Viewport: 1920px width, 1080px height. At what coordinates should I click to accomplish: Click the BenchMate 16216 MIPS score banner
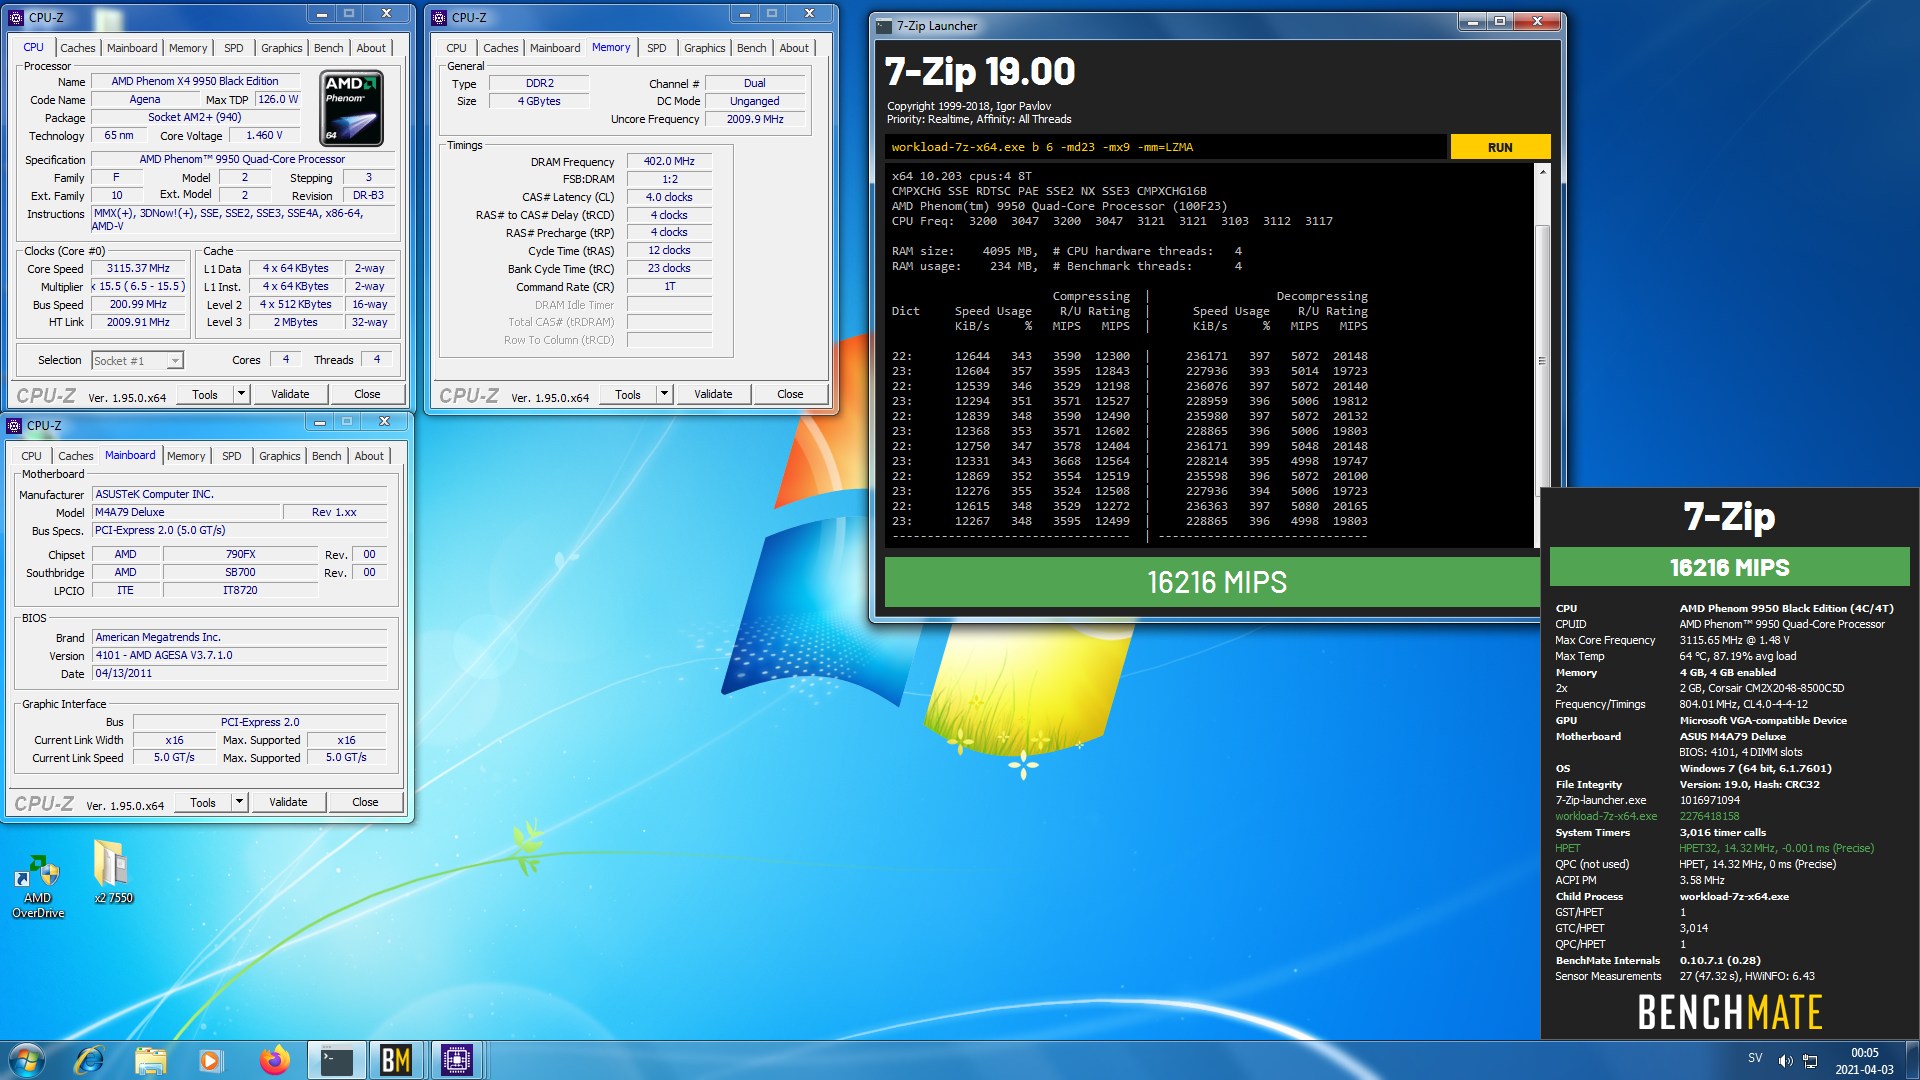1729,567
